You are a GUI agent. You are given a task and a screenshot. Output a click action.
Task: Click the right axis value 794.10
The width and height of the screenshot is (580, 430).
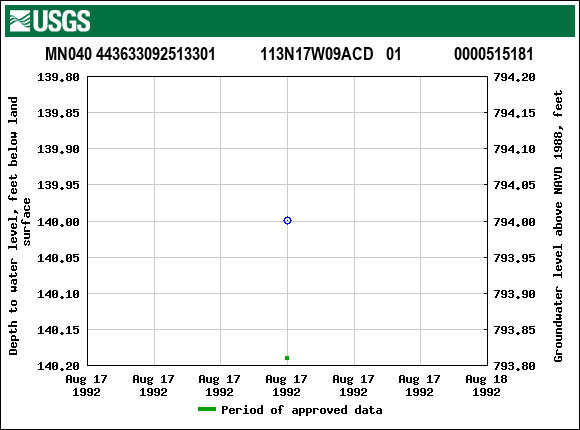click(515, 149)
